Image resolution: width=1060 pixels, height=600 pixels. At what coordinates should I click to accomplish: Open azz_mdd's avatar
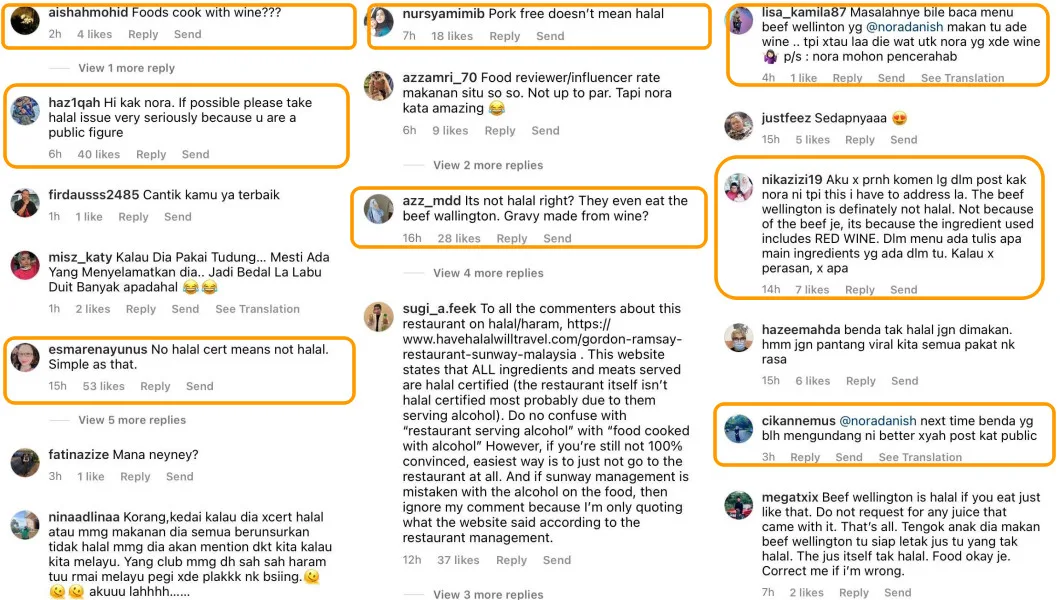(x=379, y=207)
